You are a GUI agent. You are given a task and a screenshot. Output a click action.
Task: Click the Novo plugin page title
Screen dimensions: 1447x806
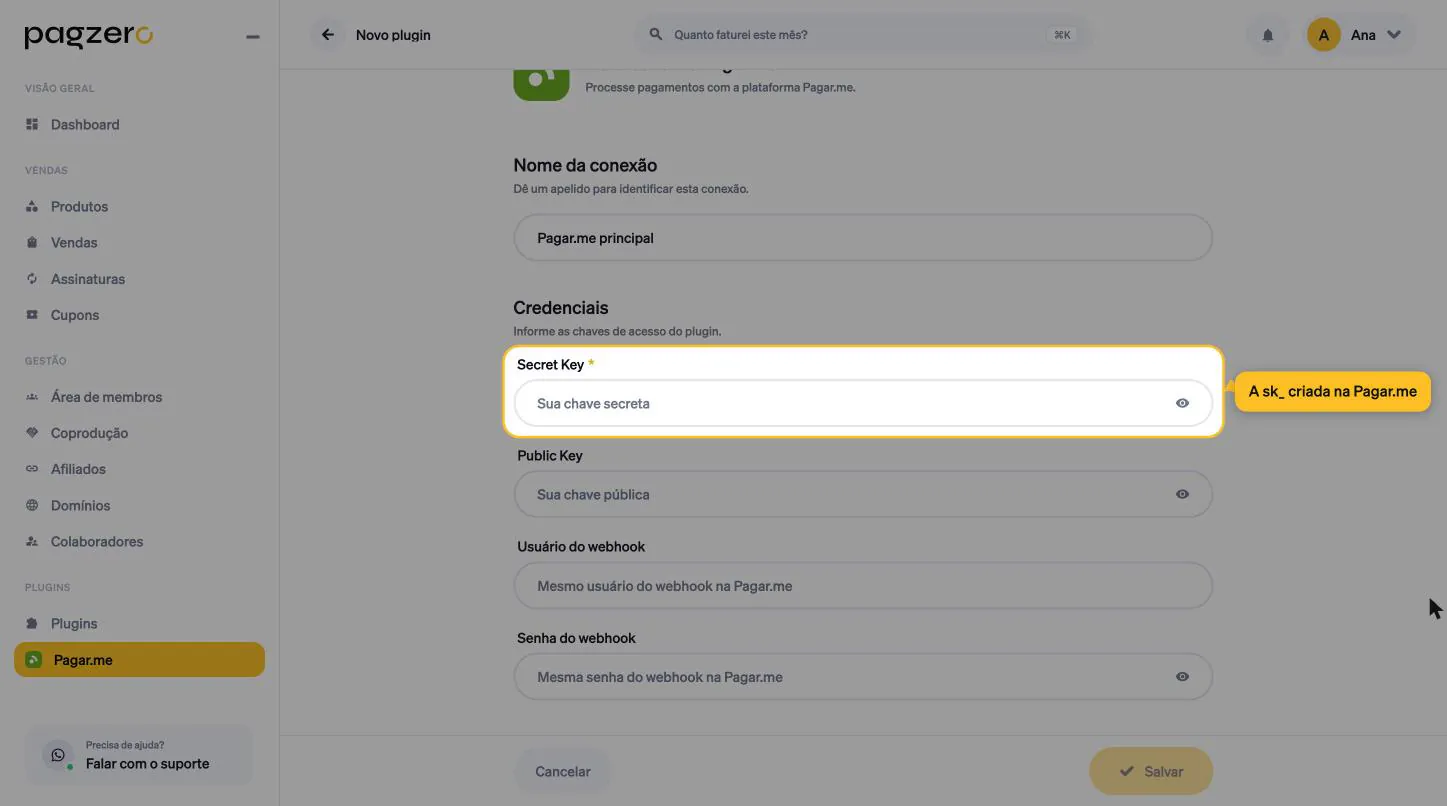click(393, 35)
